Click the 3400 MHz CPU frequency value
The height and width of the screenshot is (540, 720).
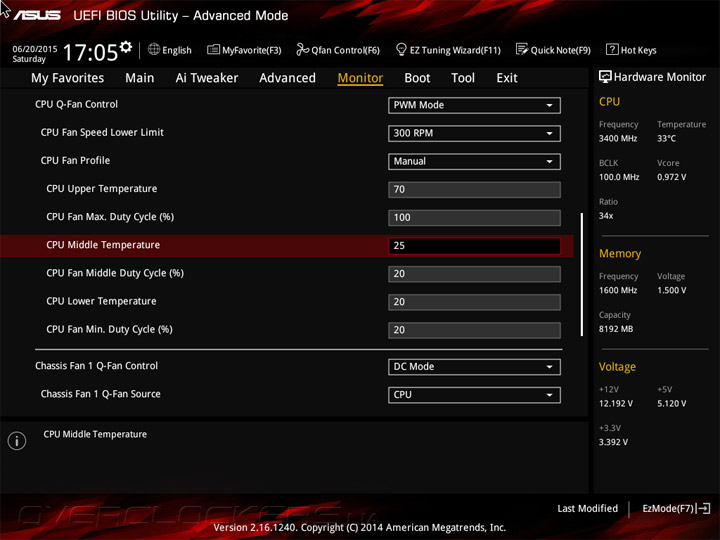618,138
